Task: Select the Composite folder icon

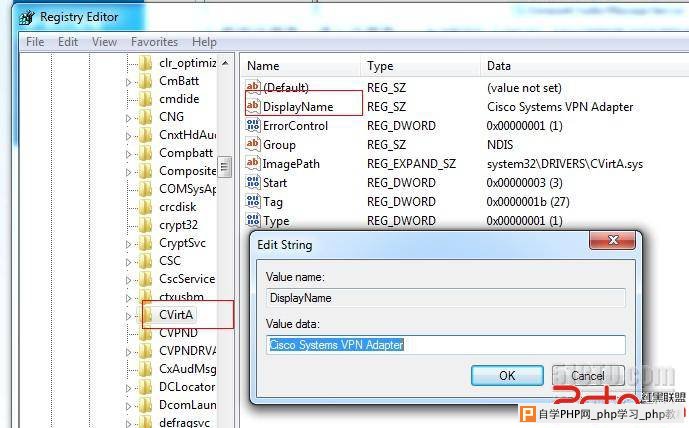Action: 145,171
